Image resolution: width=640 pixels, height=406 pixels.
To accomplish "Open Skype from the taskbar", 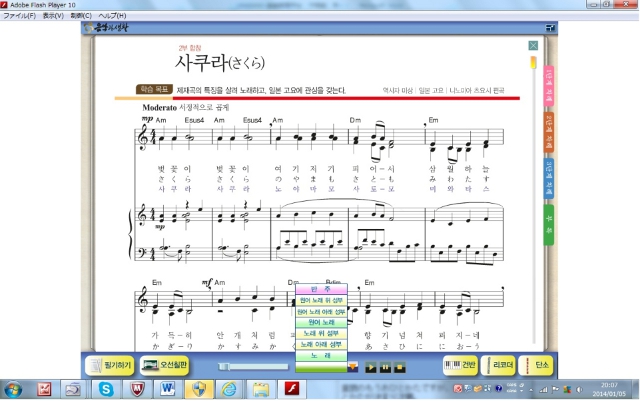I will pos(106,389).
